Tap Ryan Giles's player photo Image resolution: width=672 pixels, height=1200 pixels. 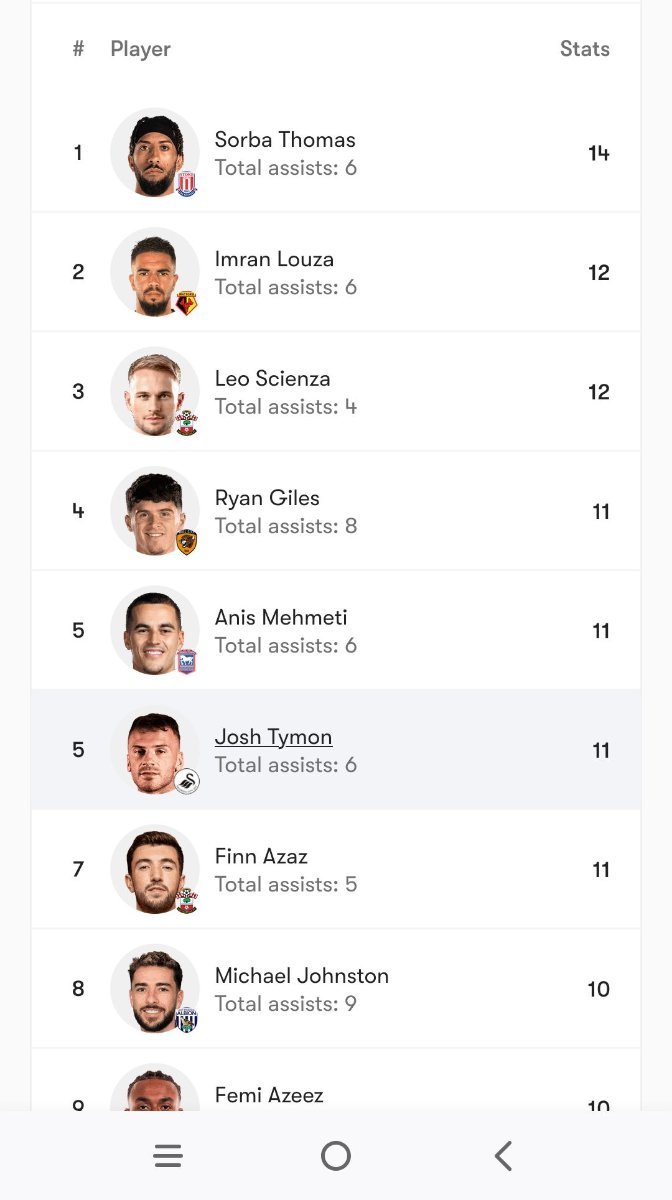click(x=153, y=510)
